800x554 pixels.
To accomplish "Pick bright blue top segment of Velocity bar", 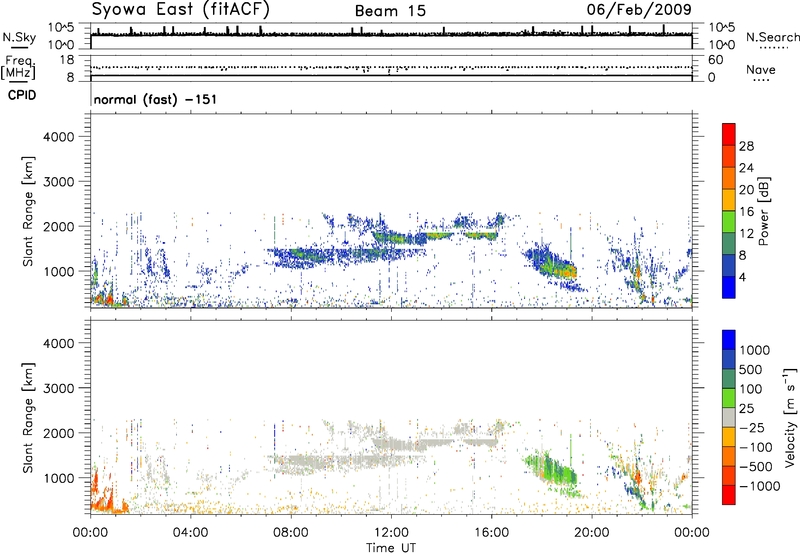I will pyautogui.click(x=729, y=340).
